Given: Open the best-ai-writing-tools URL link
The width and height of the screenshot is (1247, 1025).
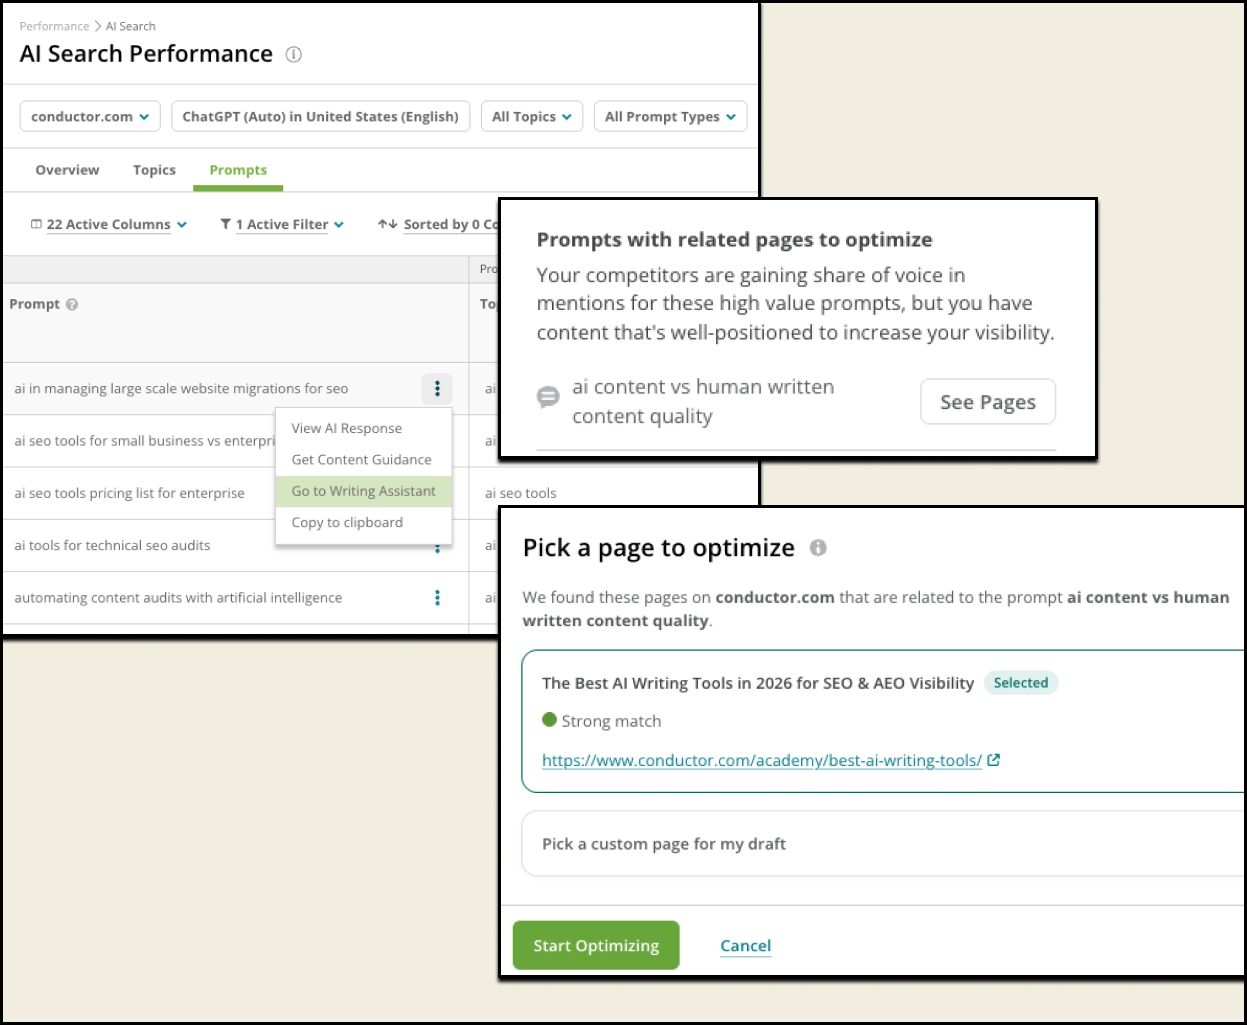Looking at the screenshot, I should point(762,760).
